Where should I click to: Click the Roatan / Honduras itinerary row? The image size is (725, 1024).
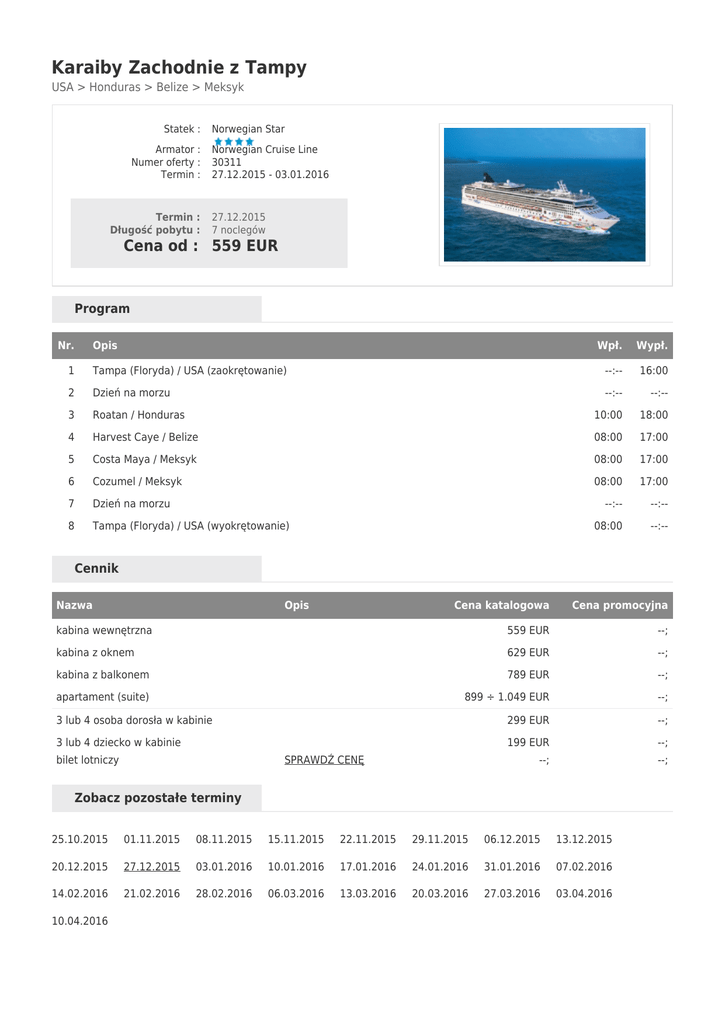pos(139,415)
